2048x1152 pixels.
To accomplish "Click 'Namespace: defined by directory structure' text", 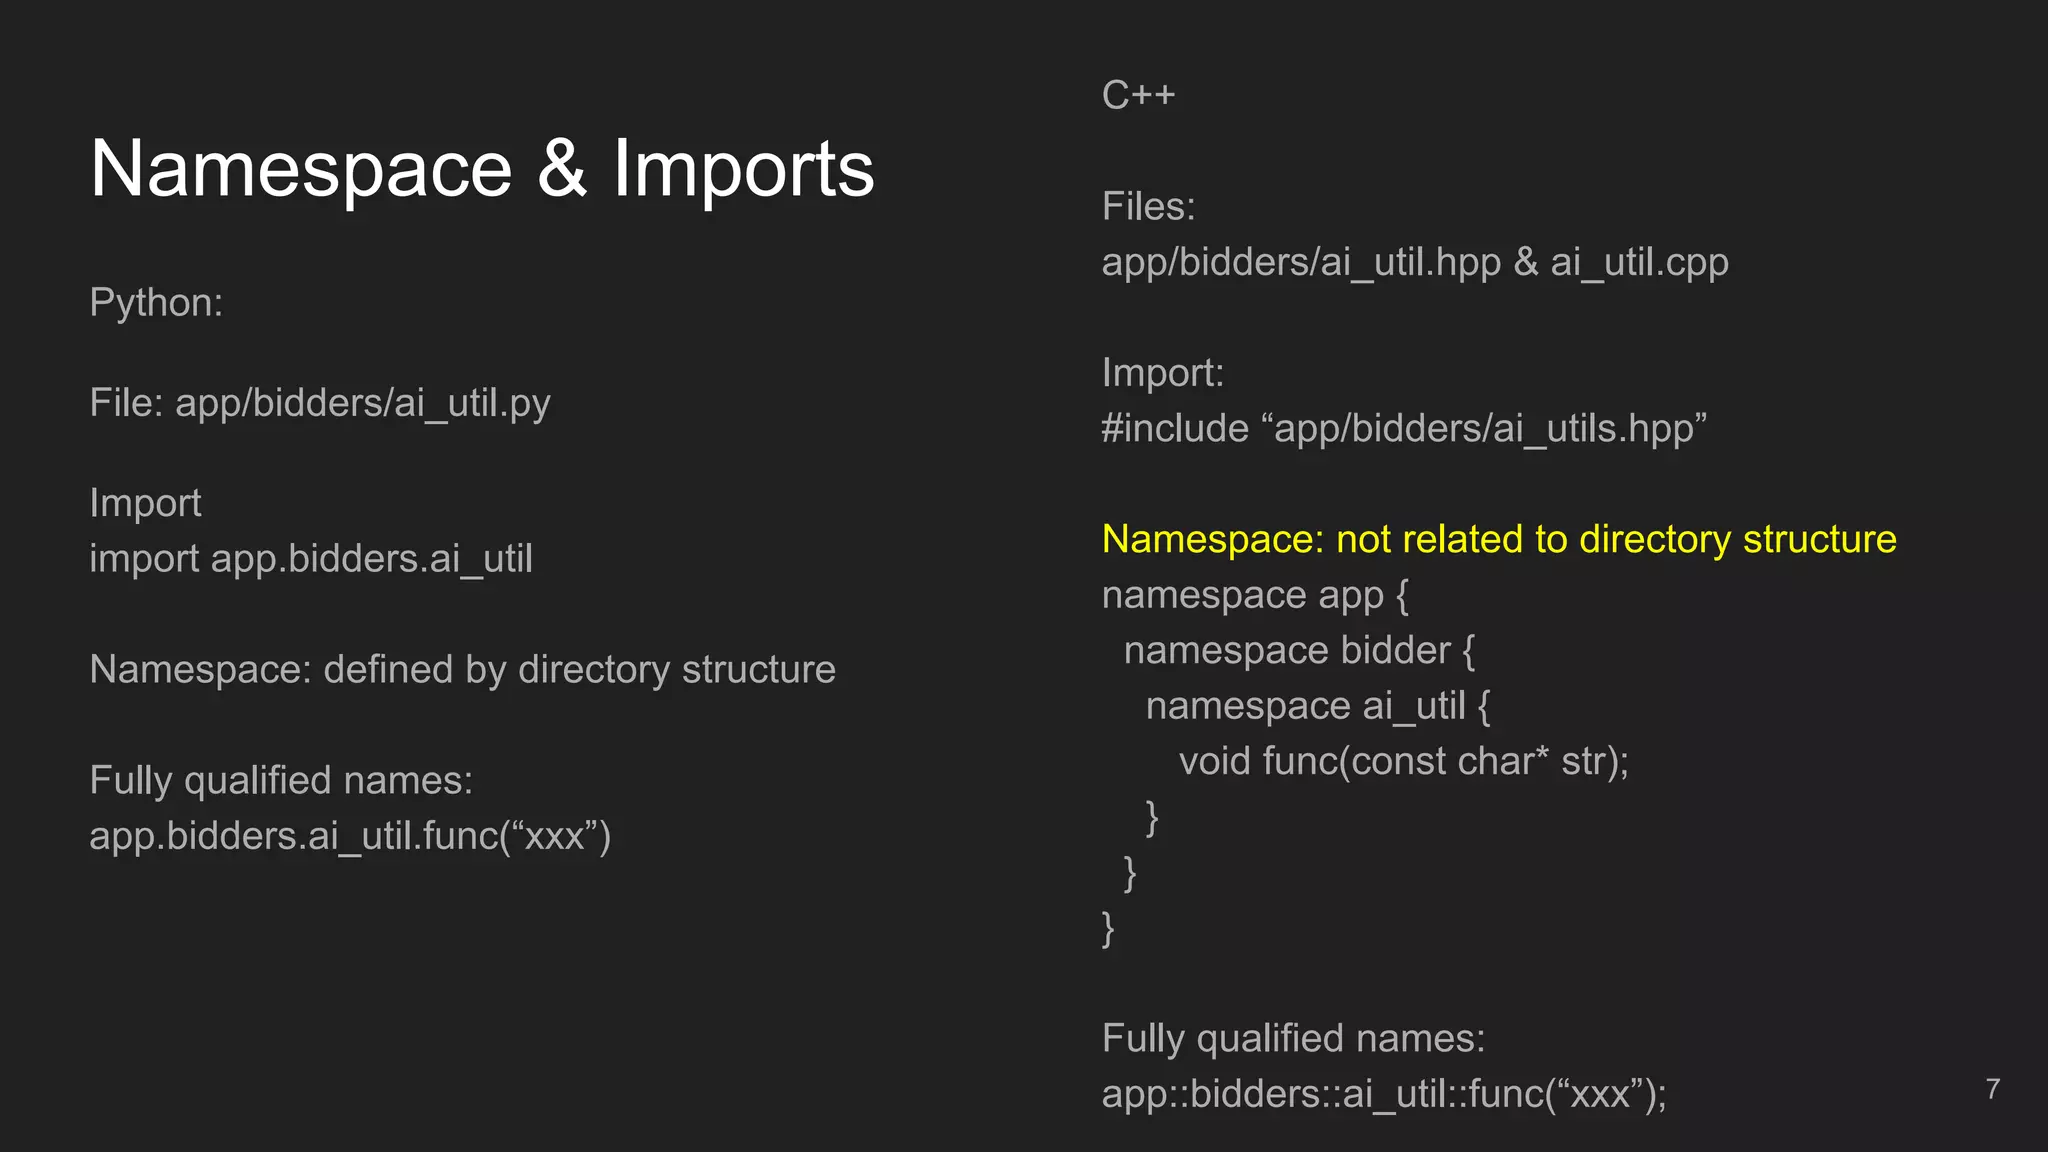I will (462, 669).
